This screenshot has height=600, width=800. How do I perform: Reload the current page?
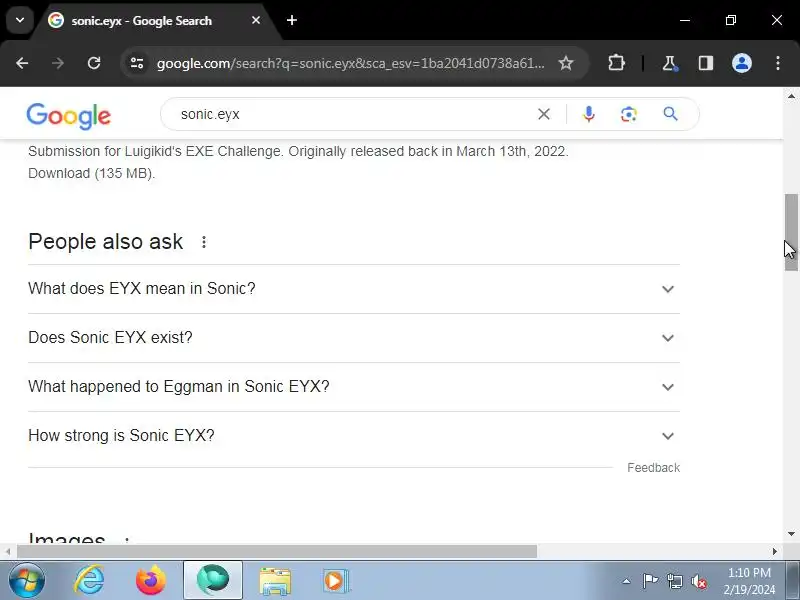94,63
